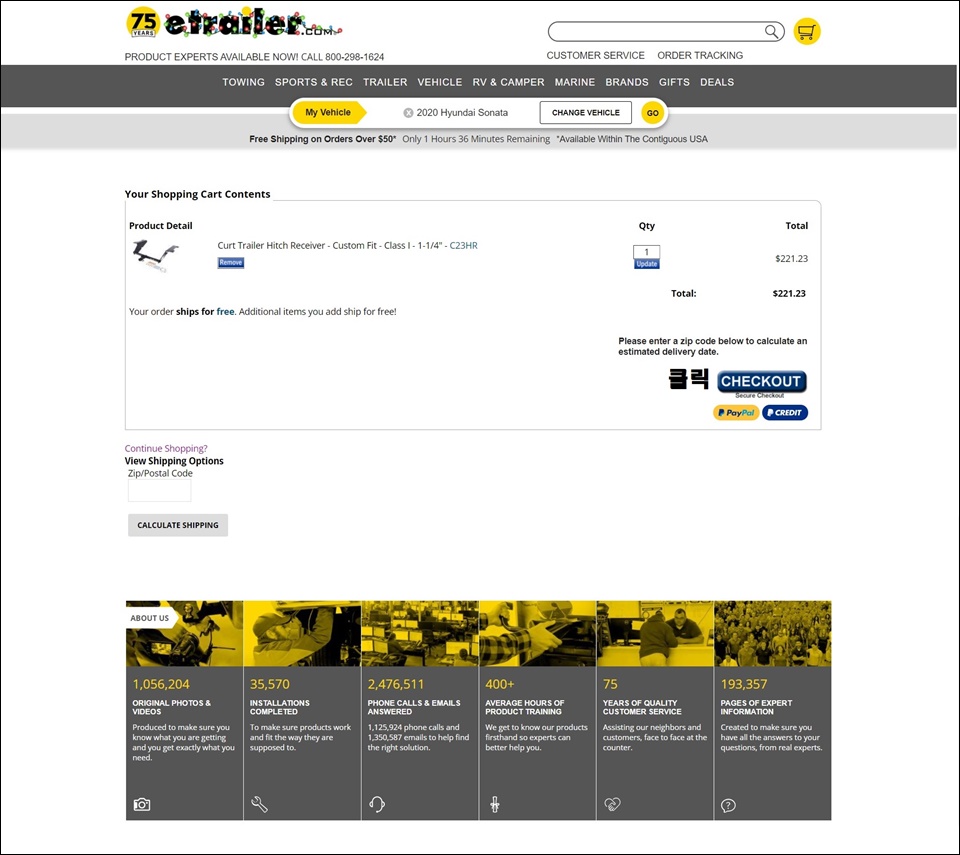The image size is (960, 855).
Task: Click the etrailer.com logo
Action: point(233,23)
